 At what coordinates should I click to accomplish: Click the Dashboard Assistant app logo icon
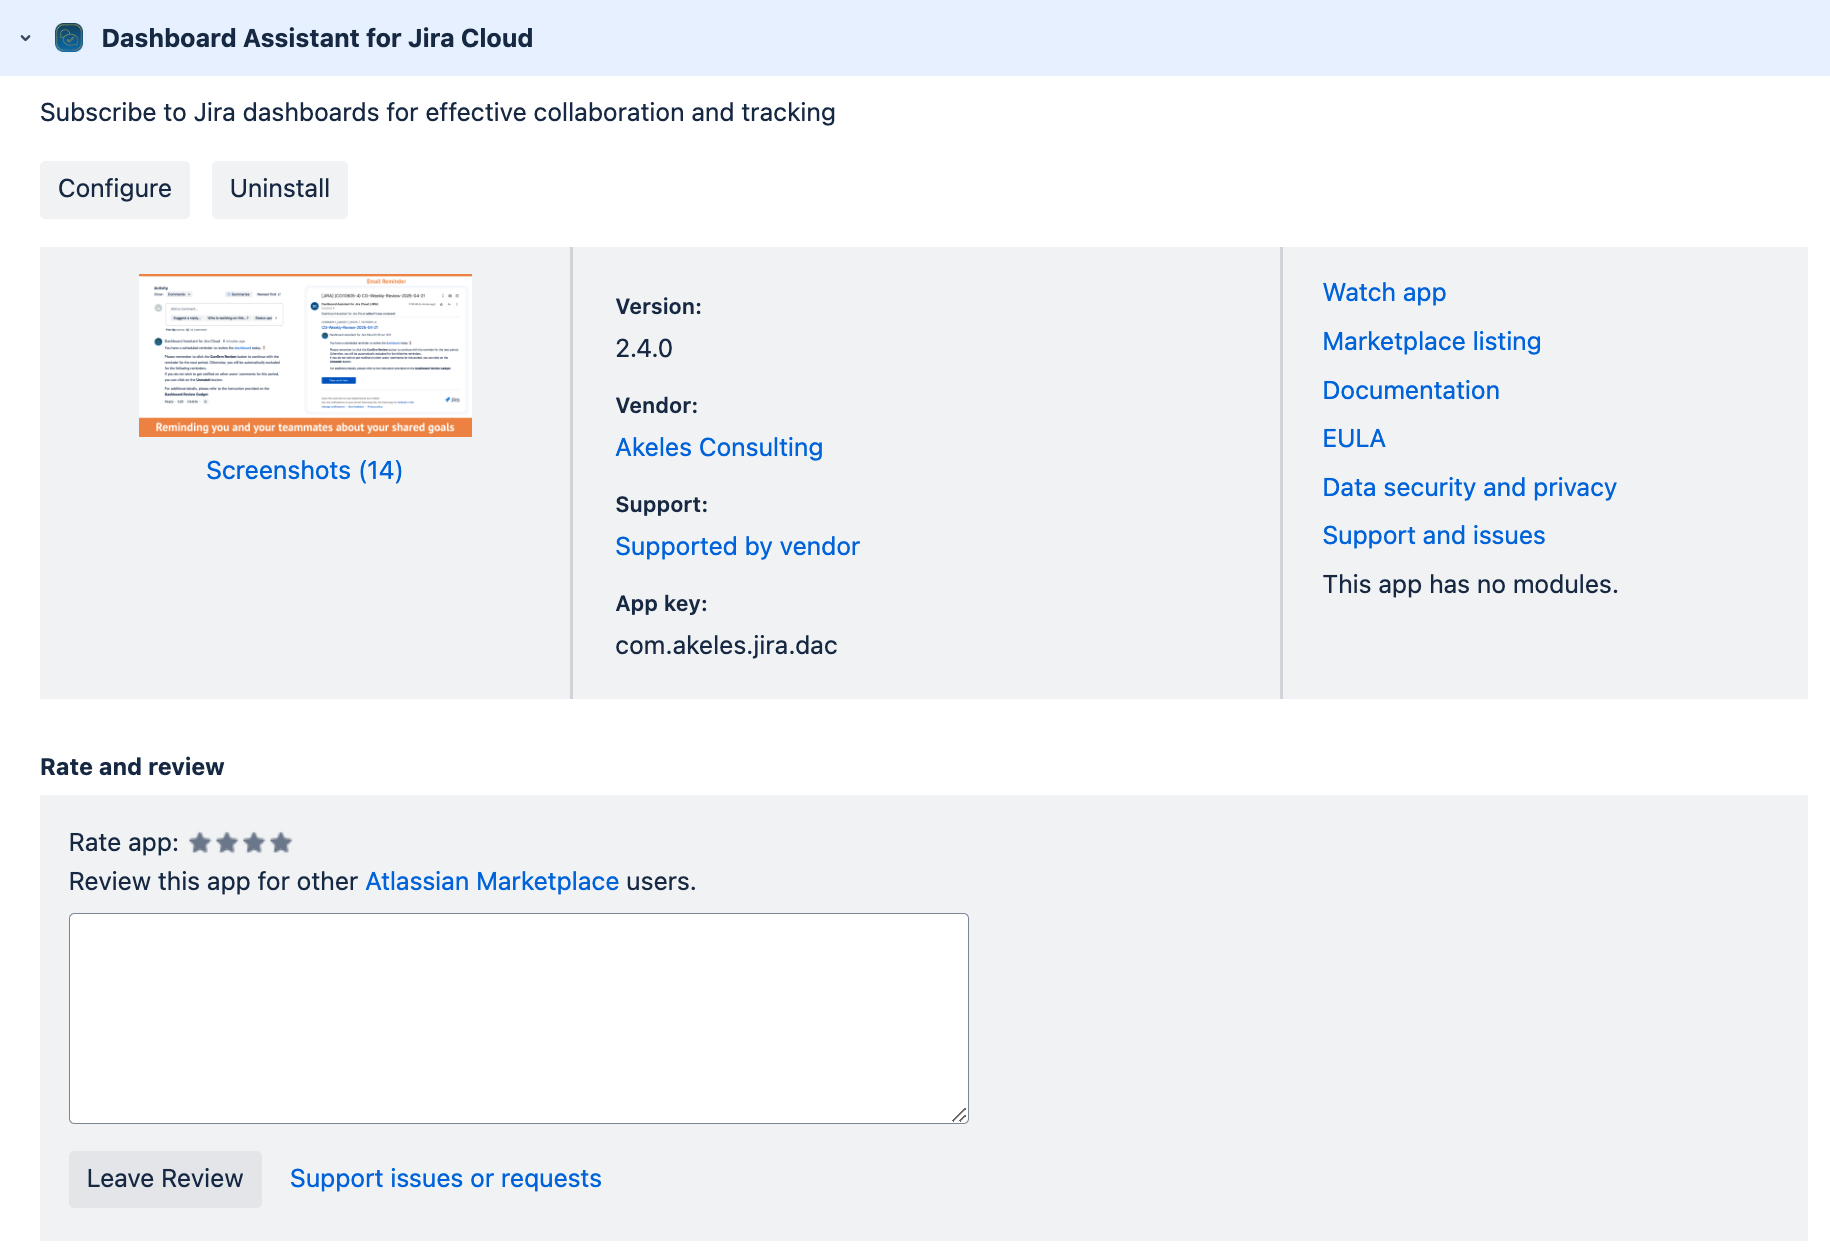tap(68, 38)
